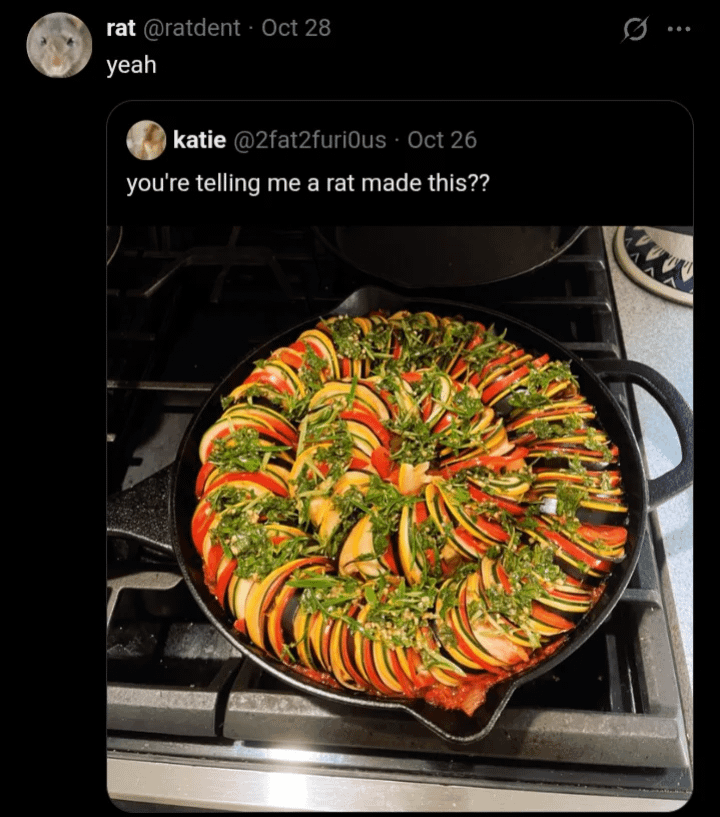Open the Oct 28 post timestamp
The height and width of the screenshot is (817, 720).
pos(296,28)
